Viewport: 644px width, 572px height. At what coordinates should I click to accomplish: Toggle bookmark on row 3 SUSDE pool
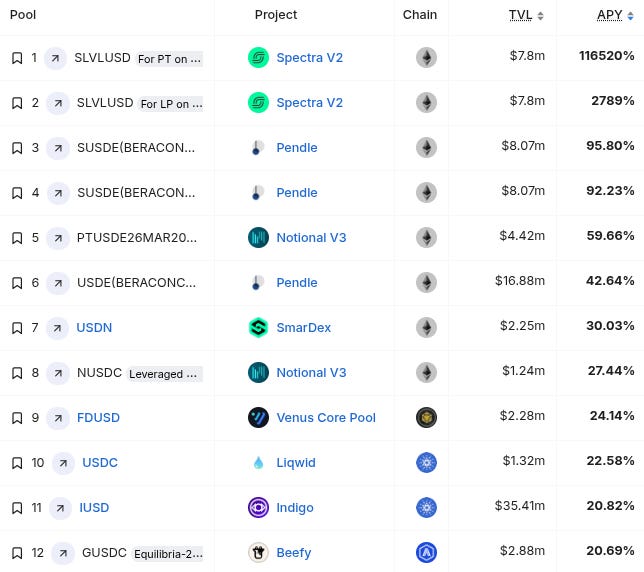pos(17,148)
